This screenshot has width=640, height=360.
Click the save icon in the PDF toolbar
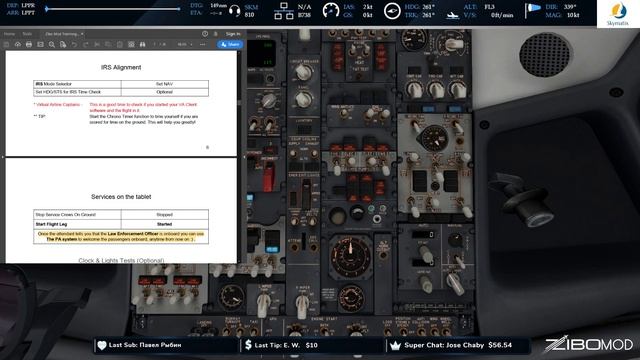point(6,44)
